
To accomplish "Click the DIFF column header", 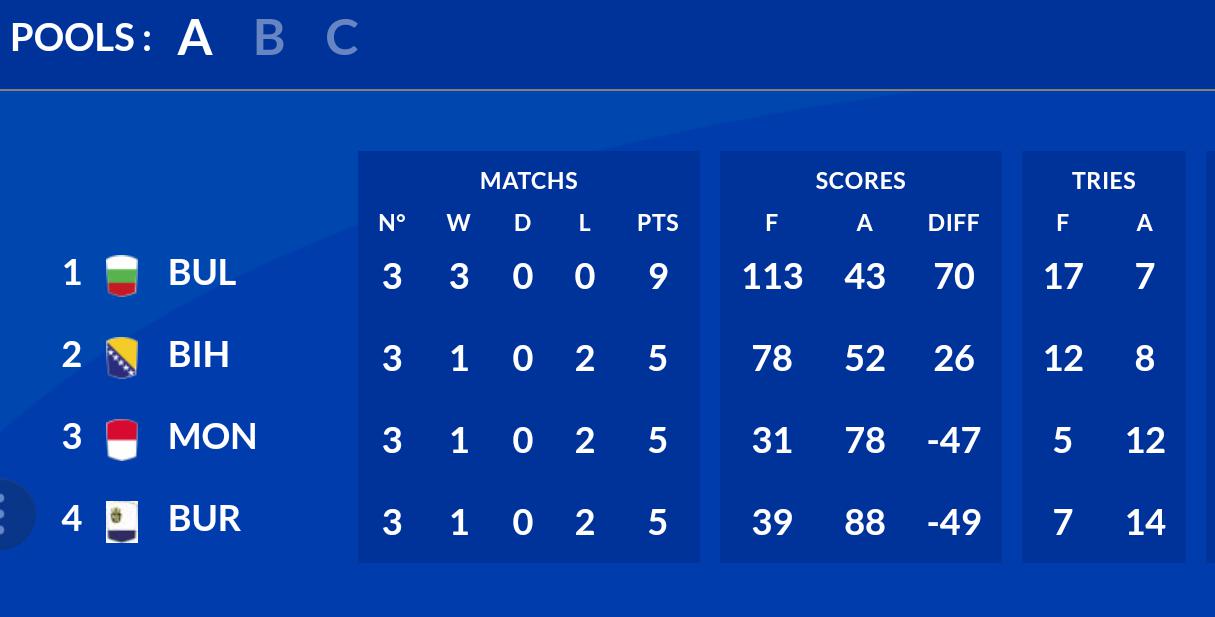I will [x=953, y=223].
